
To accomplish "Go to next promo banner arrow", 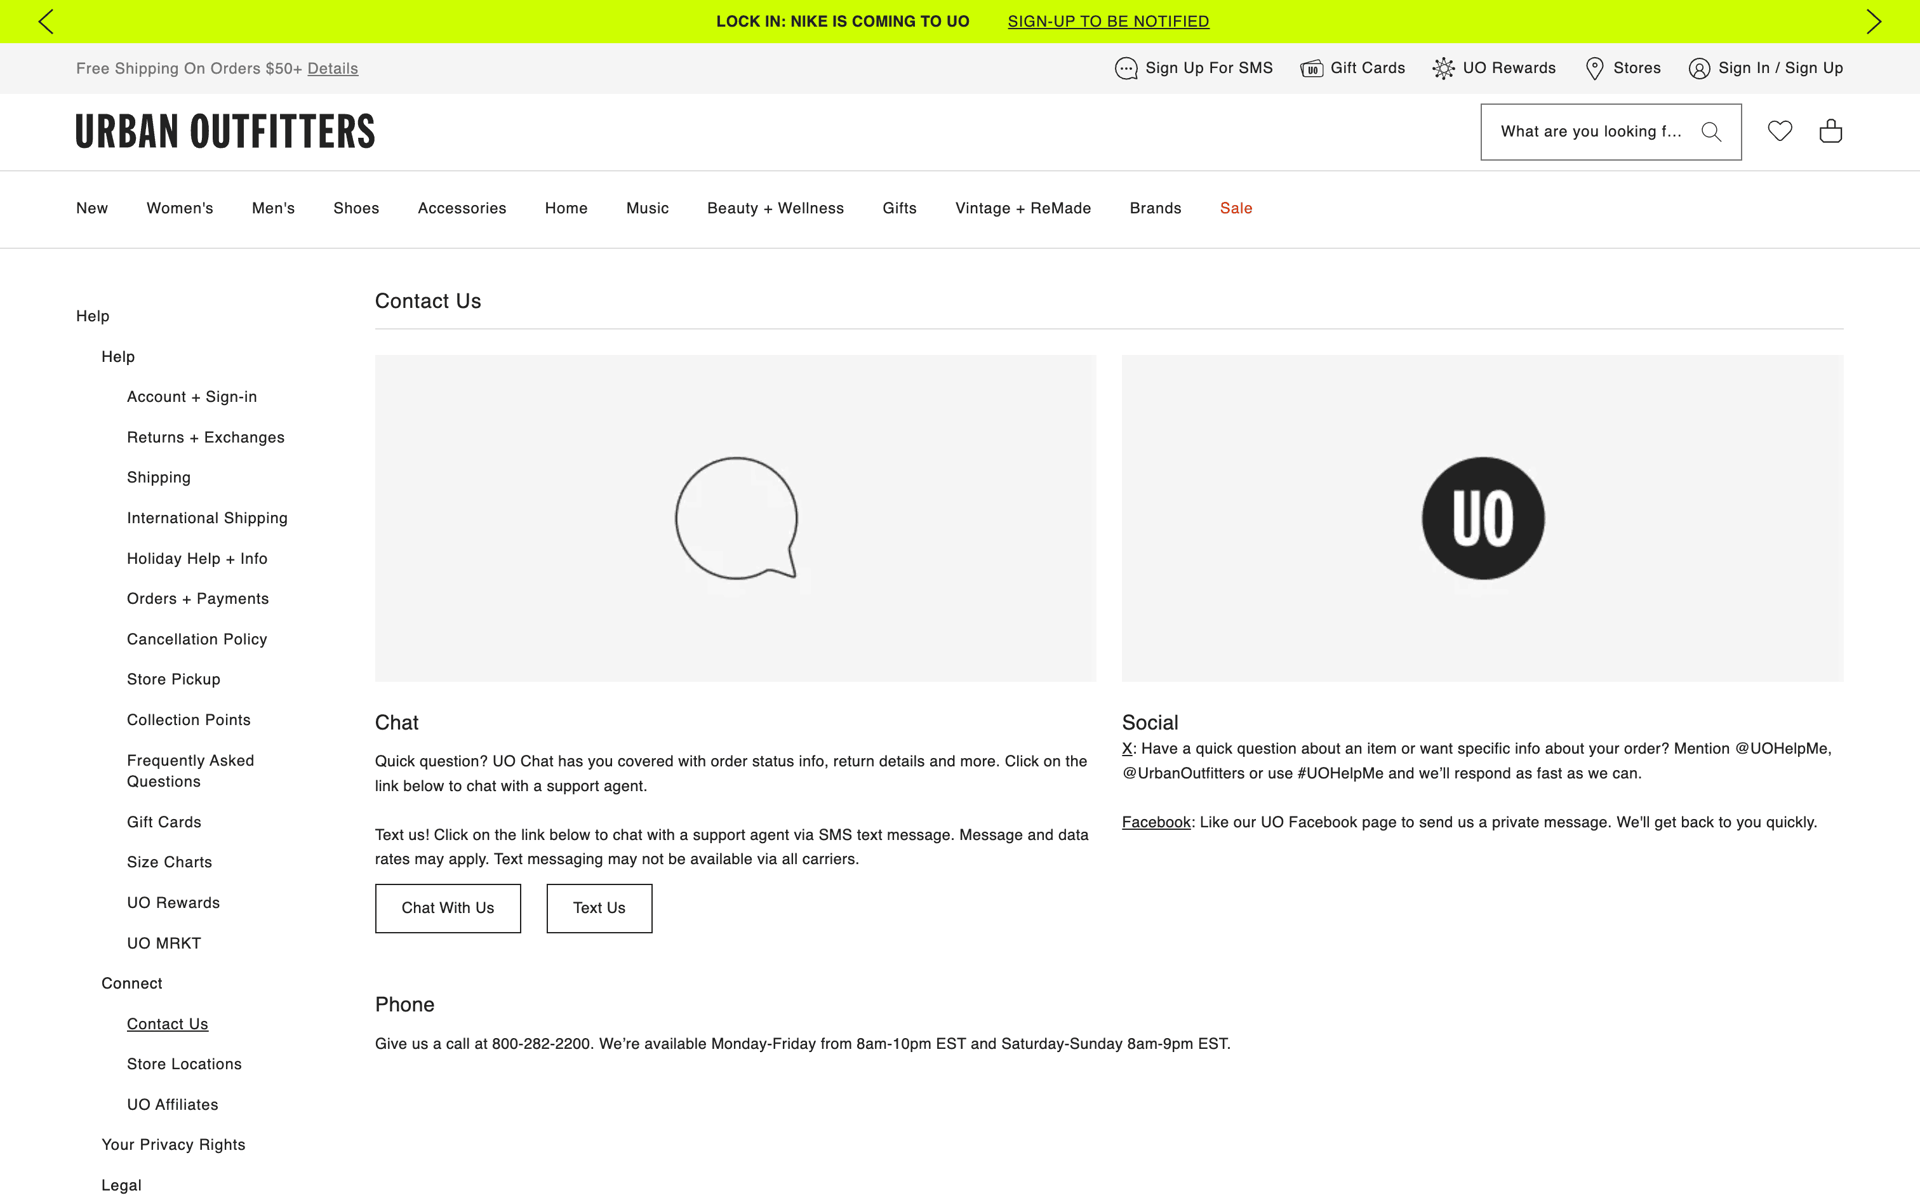I will tap(1873, 22).
